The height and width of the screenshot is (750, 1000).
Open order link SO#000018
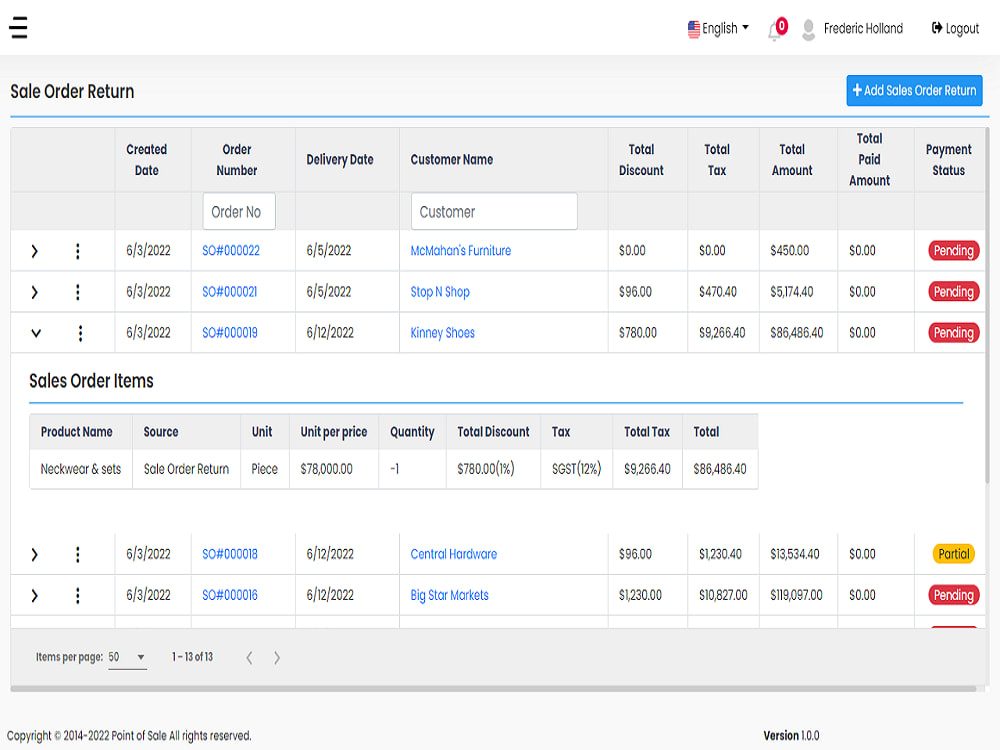(x=230, y=554)
